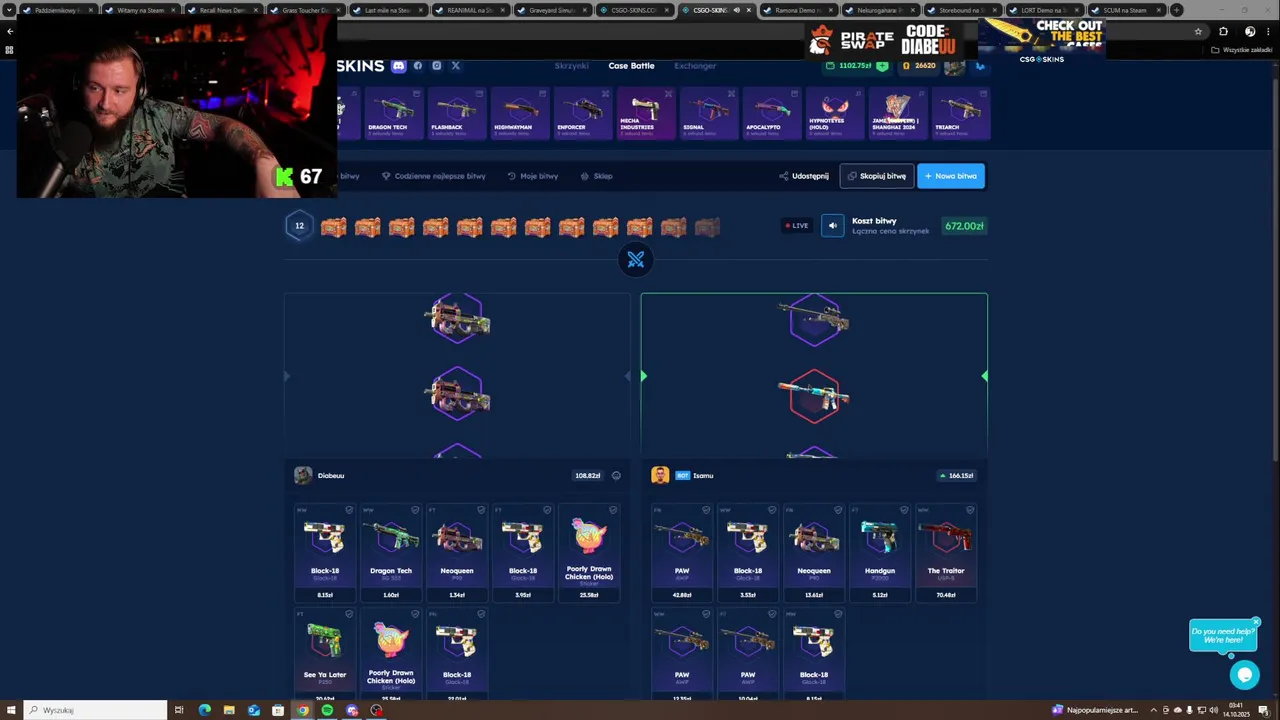Click Isamu's 166.15zł total
This screenshot has width=1280, height=720.
[x=957, y=476]
